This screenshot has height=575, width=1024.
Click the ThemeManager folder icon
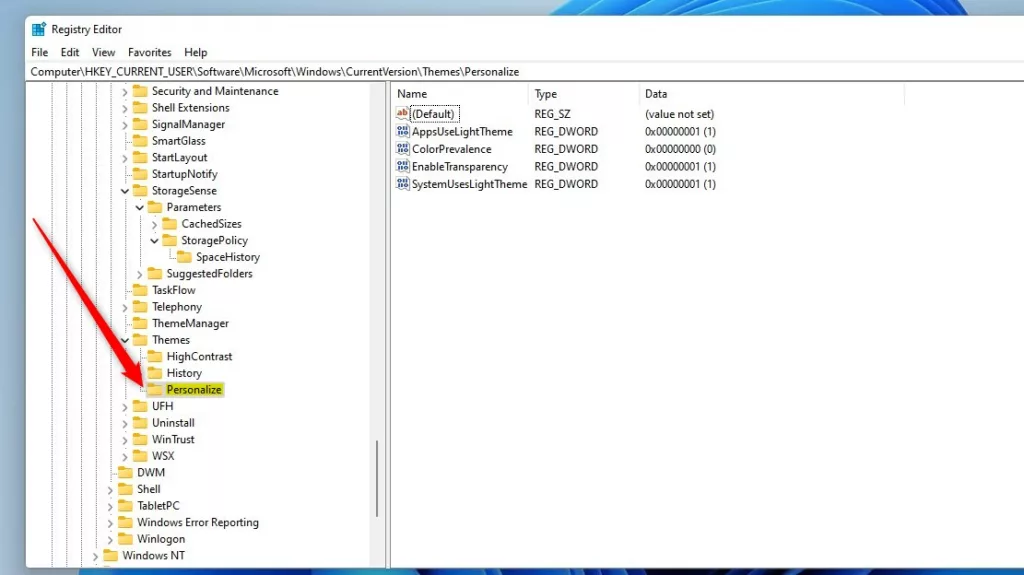click(140, 323)
